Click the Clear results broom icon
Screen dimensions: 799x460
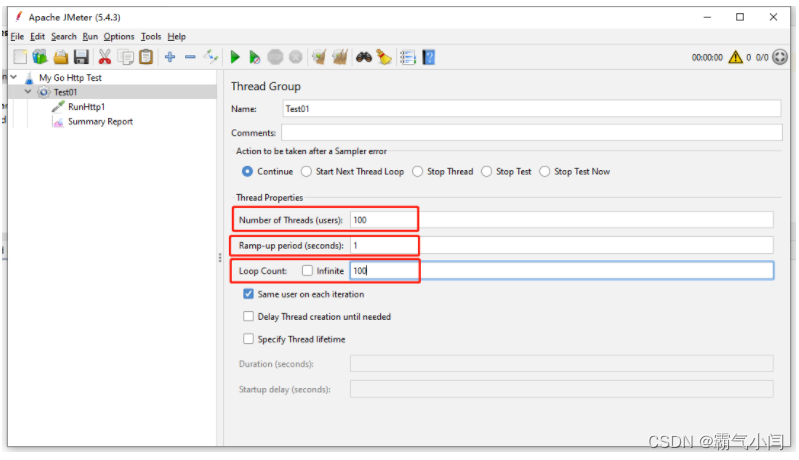click(319, 57)
